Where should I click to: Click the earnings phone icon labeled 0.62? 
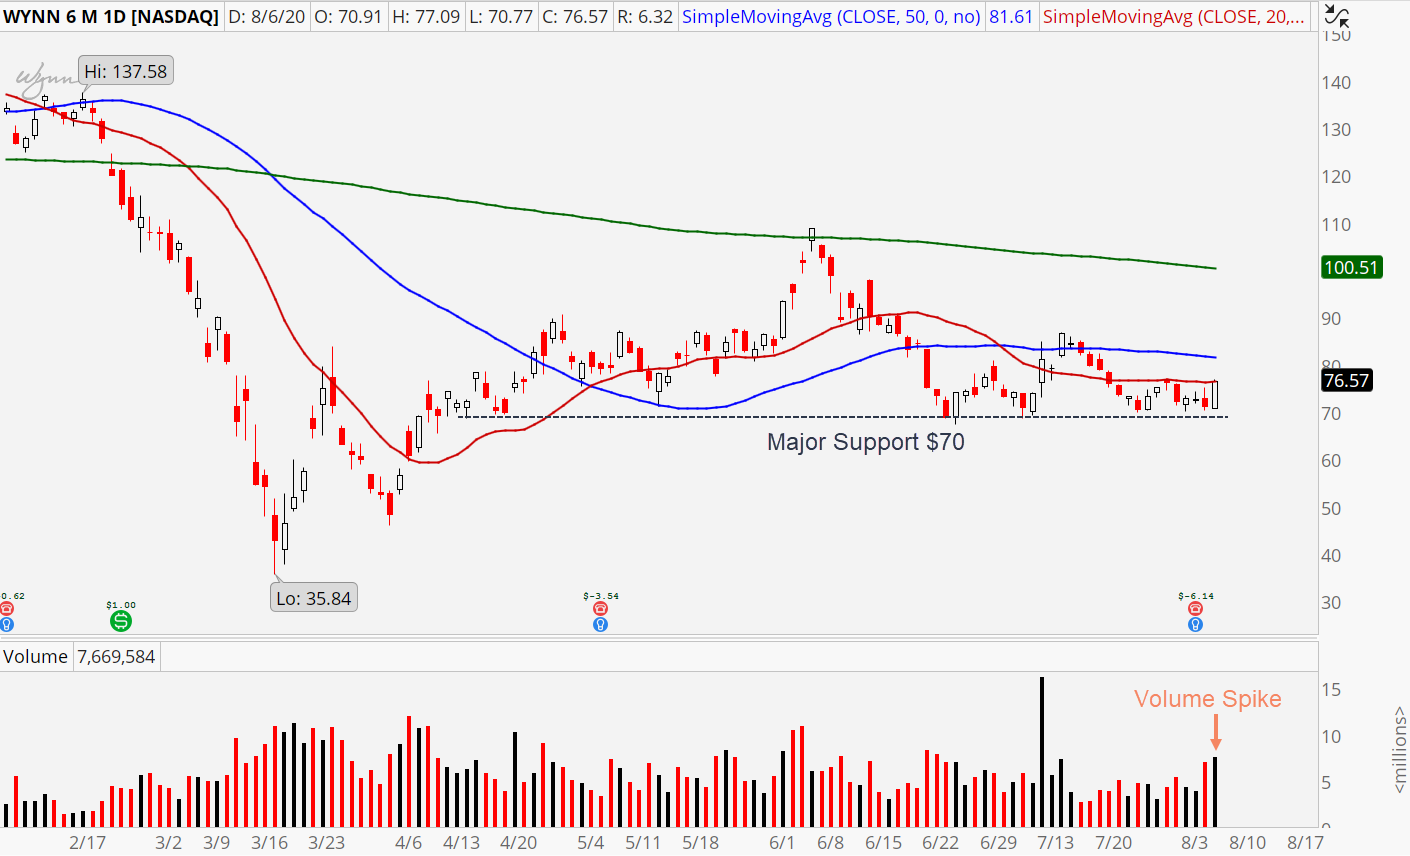click(7, 609)
